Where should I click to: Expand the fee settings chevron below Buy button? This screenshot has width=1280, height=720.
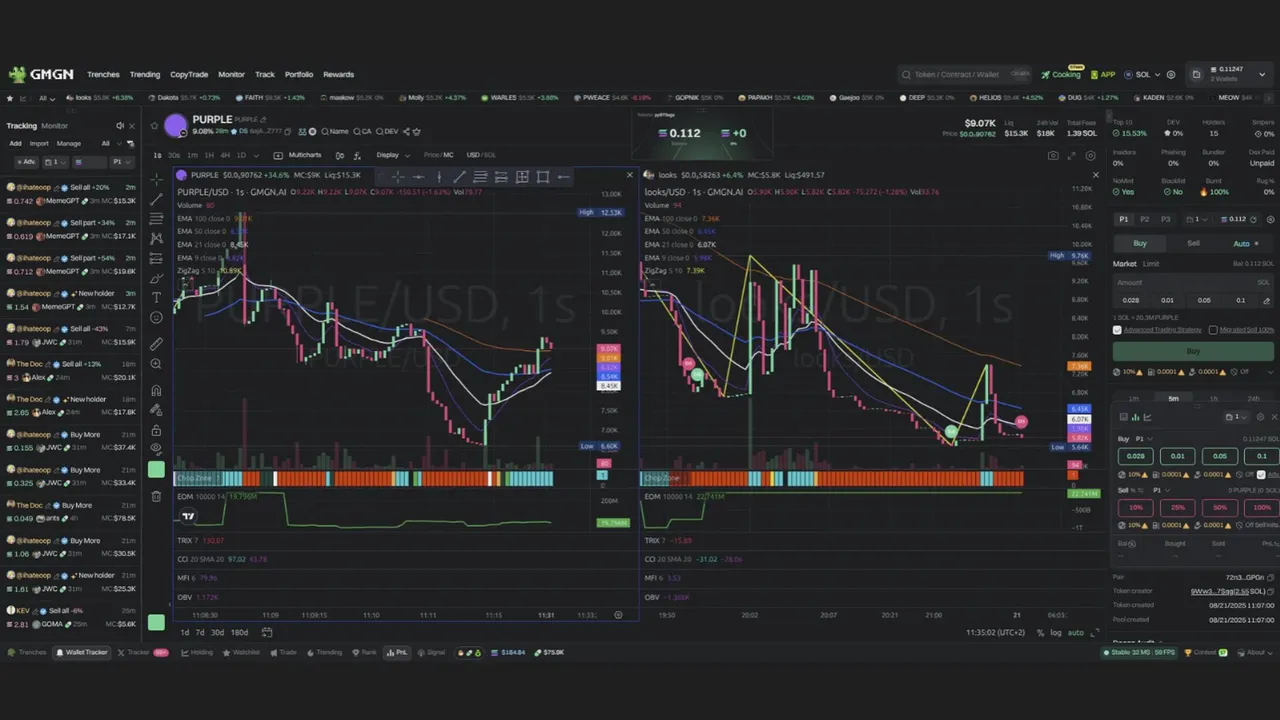pyautogui.click(x=1270, y=371)
